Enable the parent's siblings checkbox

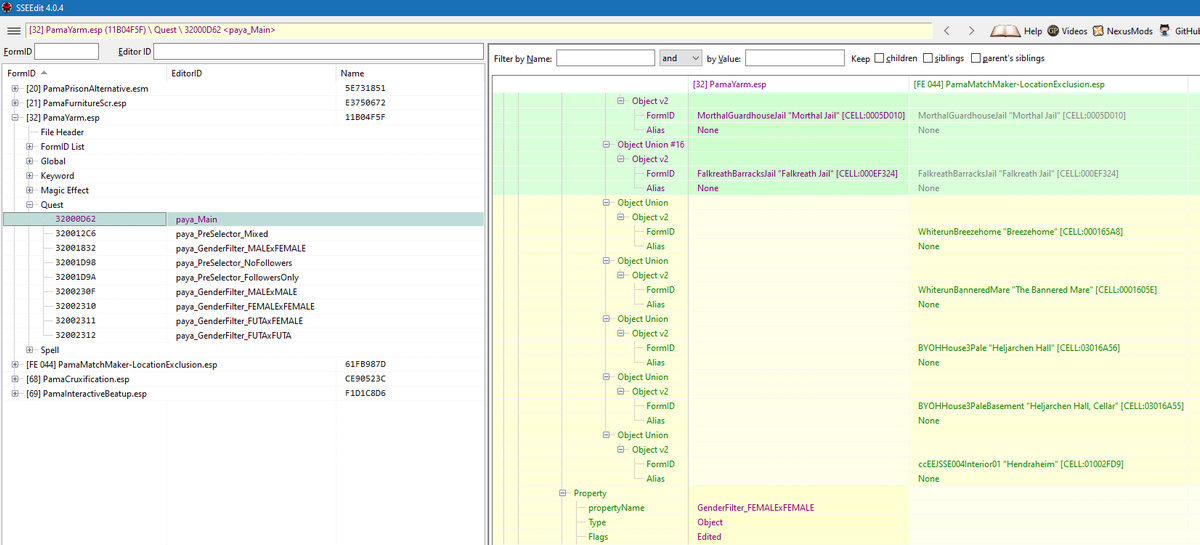pyautogui.click(x=975, y=58)
